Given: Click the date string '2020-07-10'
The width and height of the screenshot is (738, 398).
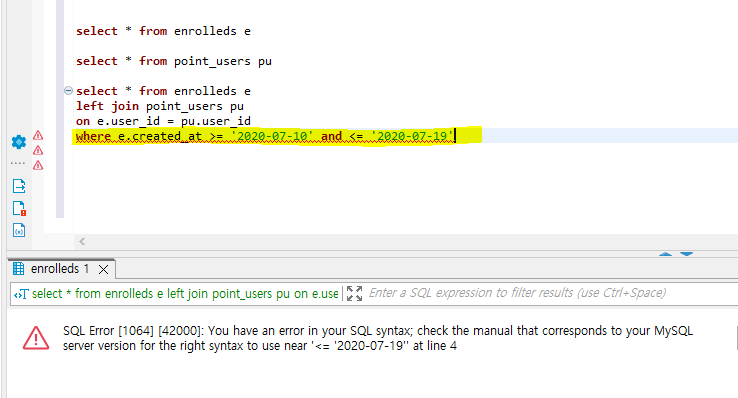Looking at the screenshot, I should click(272, 136).
